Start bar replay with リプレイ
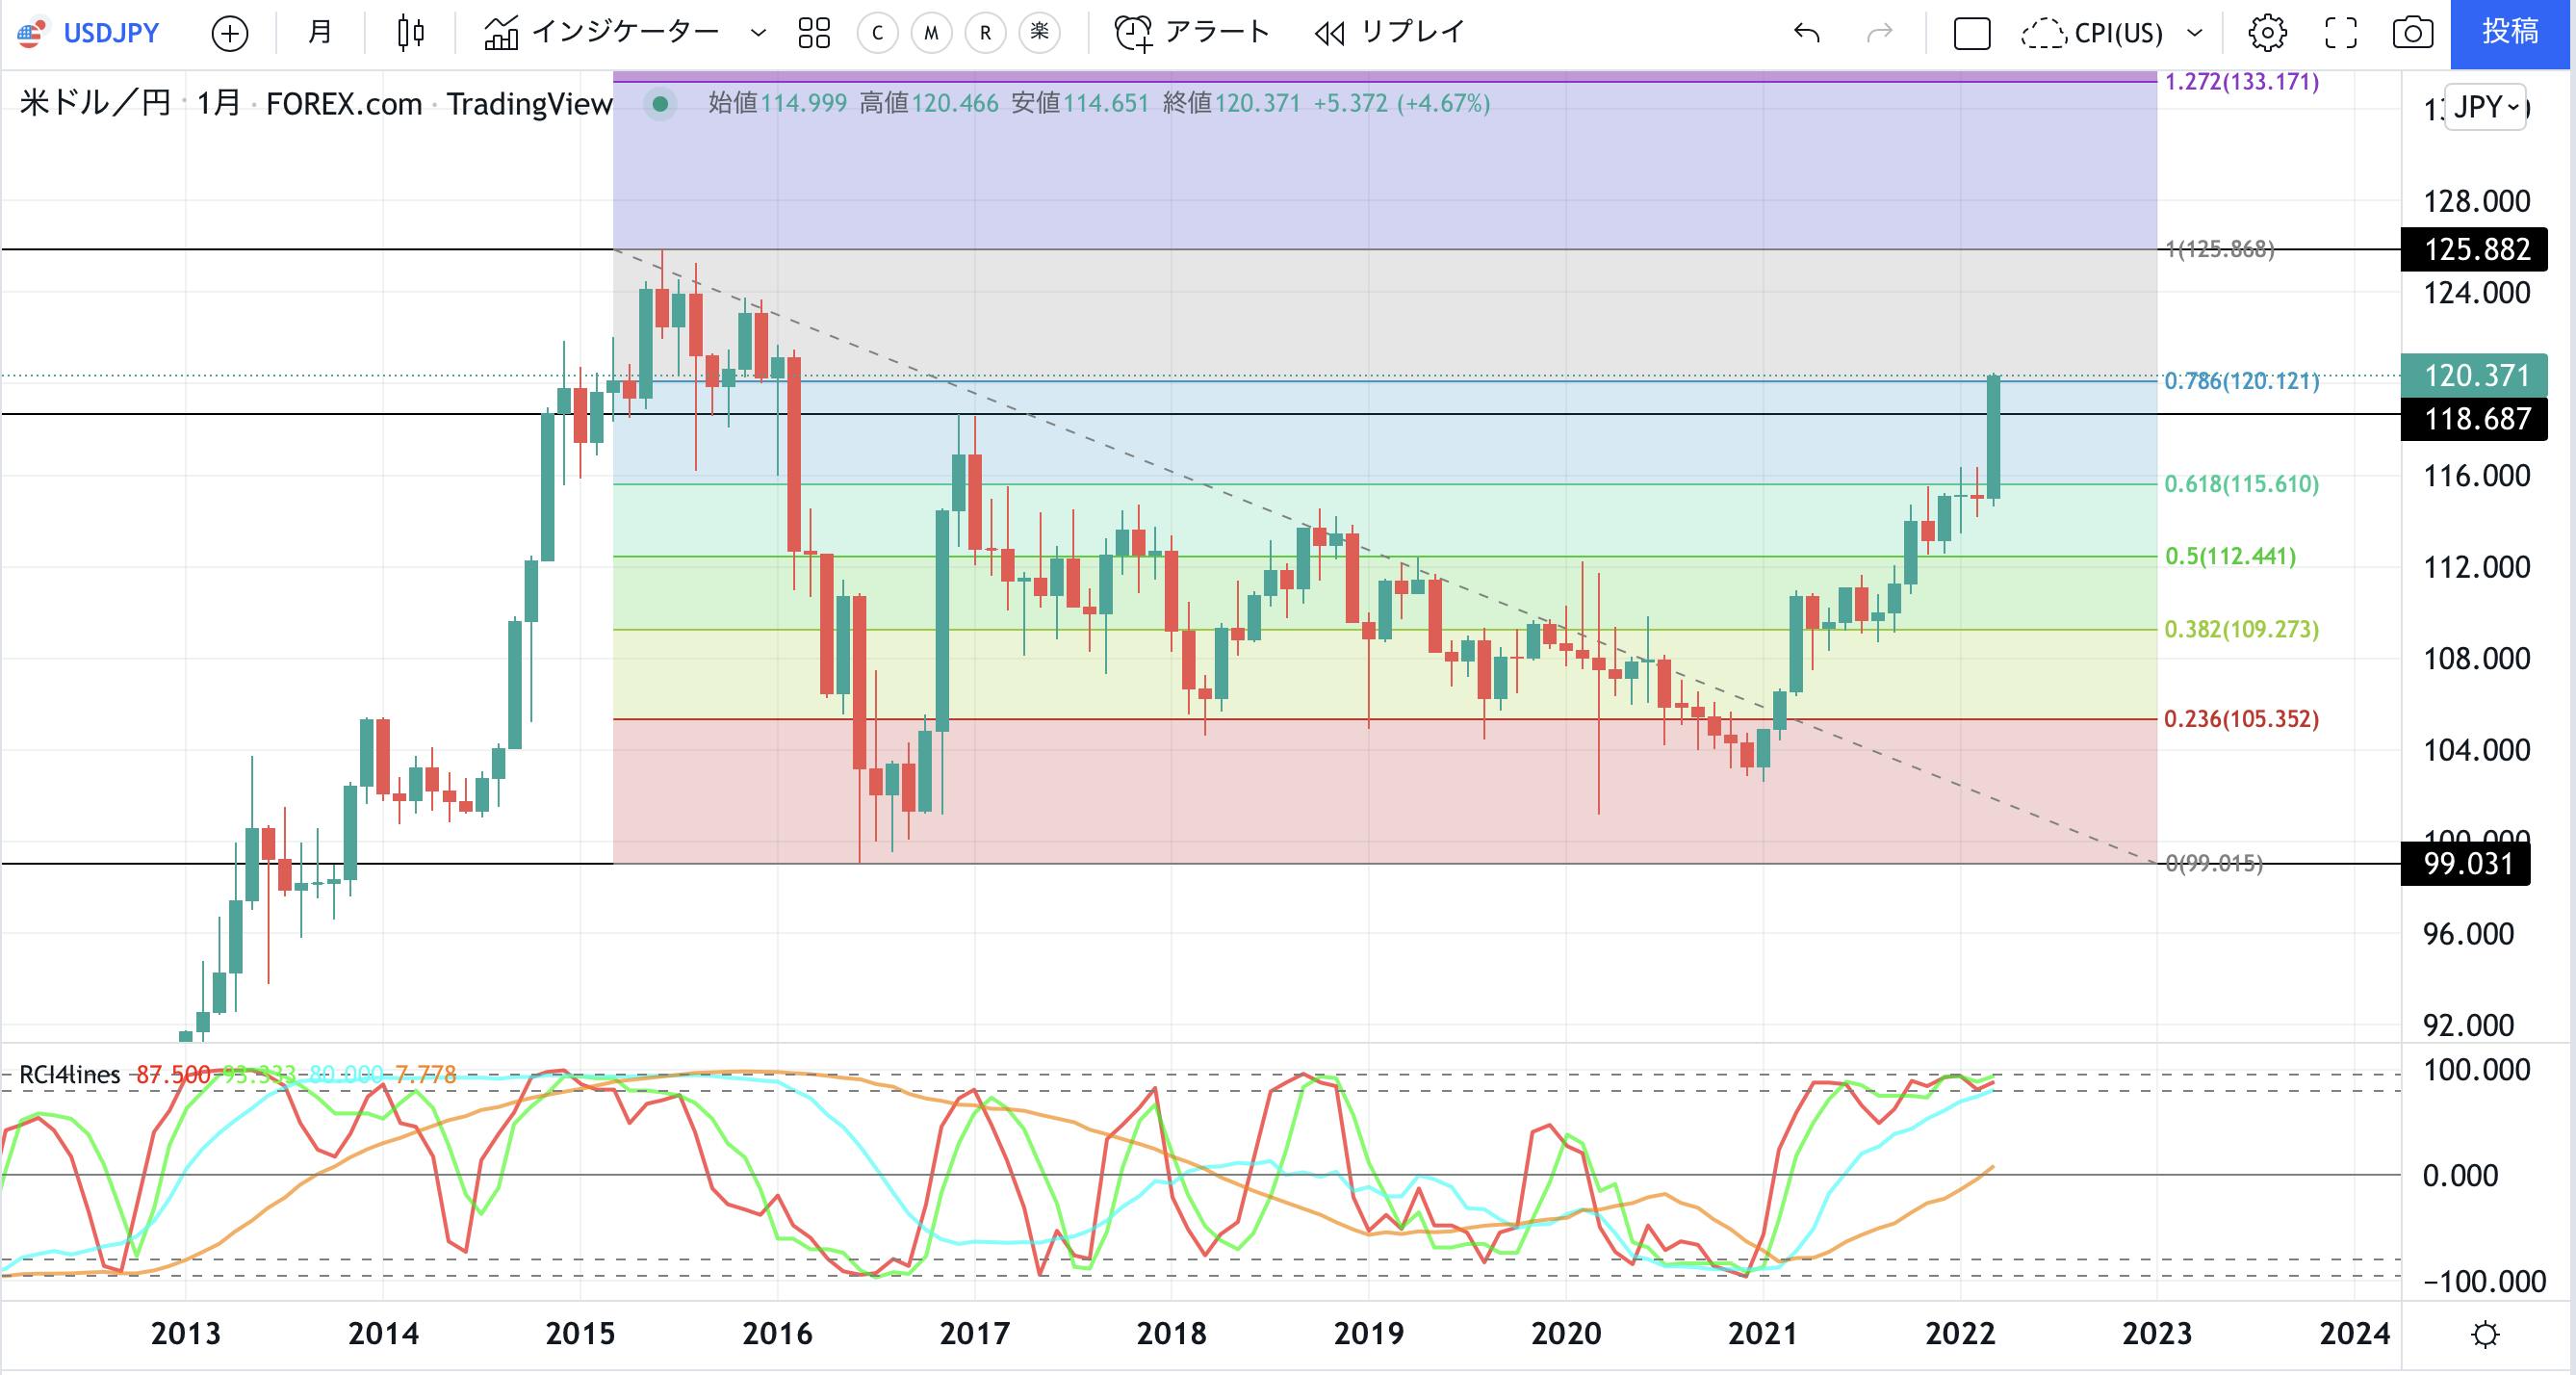 pyautogui.click(x=1390, y=33)
